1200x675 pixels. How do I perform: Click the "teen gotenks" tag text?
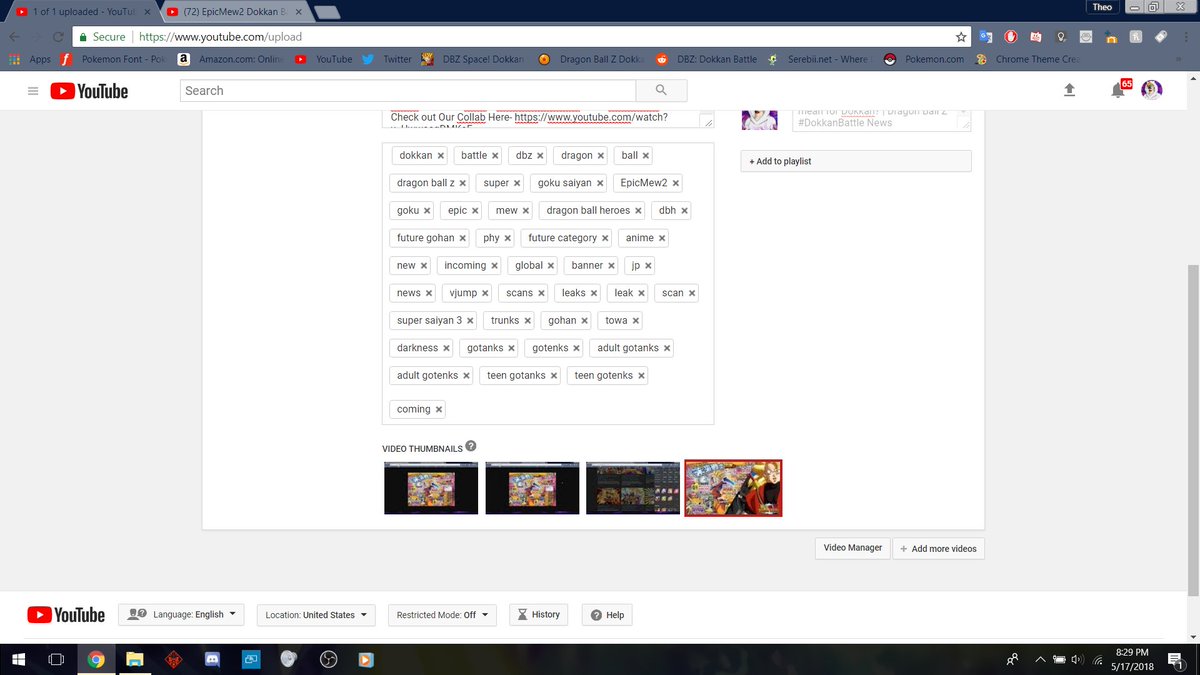(603, 376)
